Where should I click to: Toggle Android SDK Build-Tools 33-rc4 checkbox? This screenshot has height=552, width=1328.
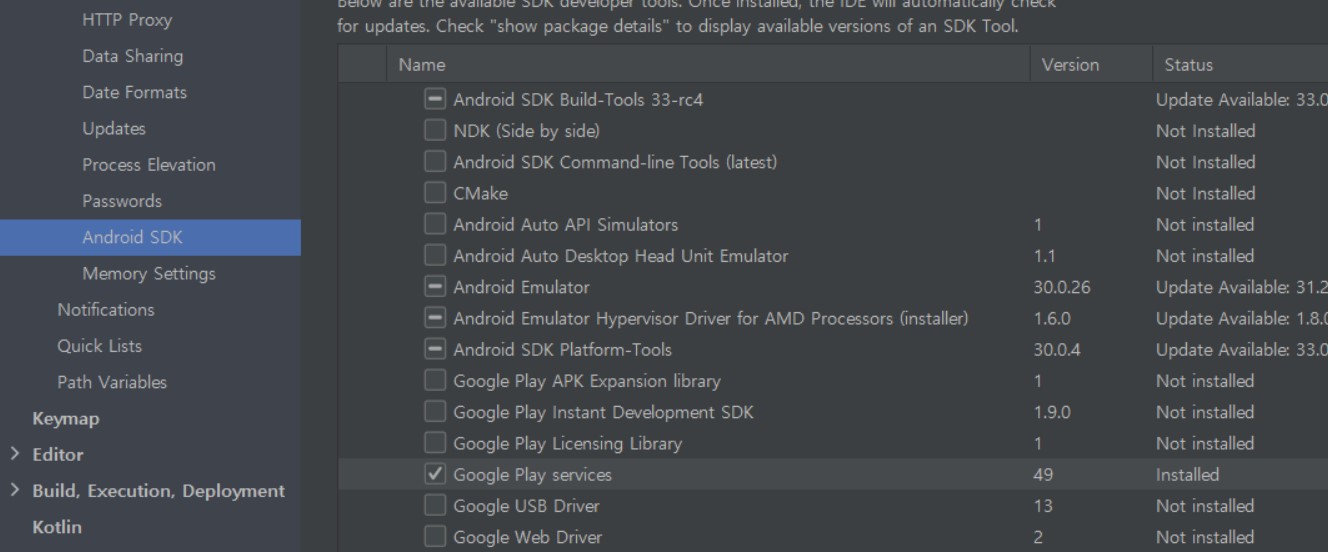435,99
